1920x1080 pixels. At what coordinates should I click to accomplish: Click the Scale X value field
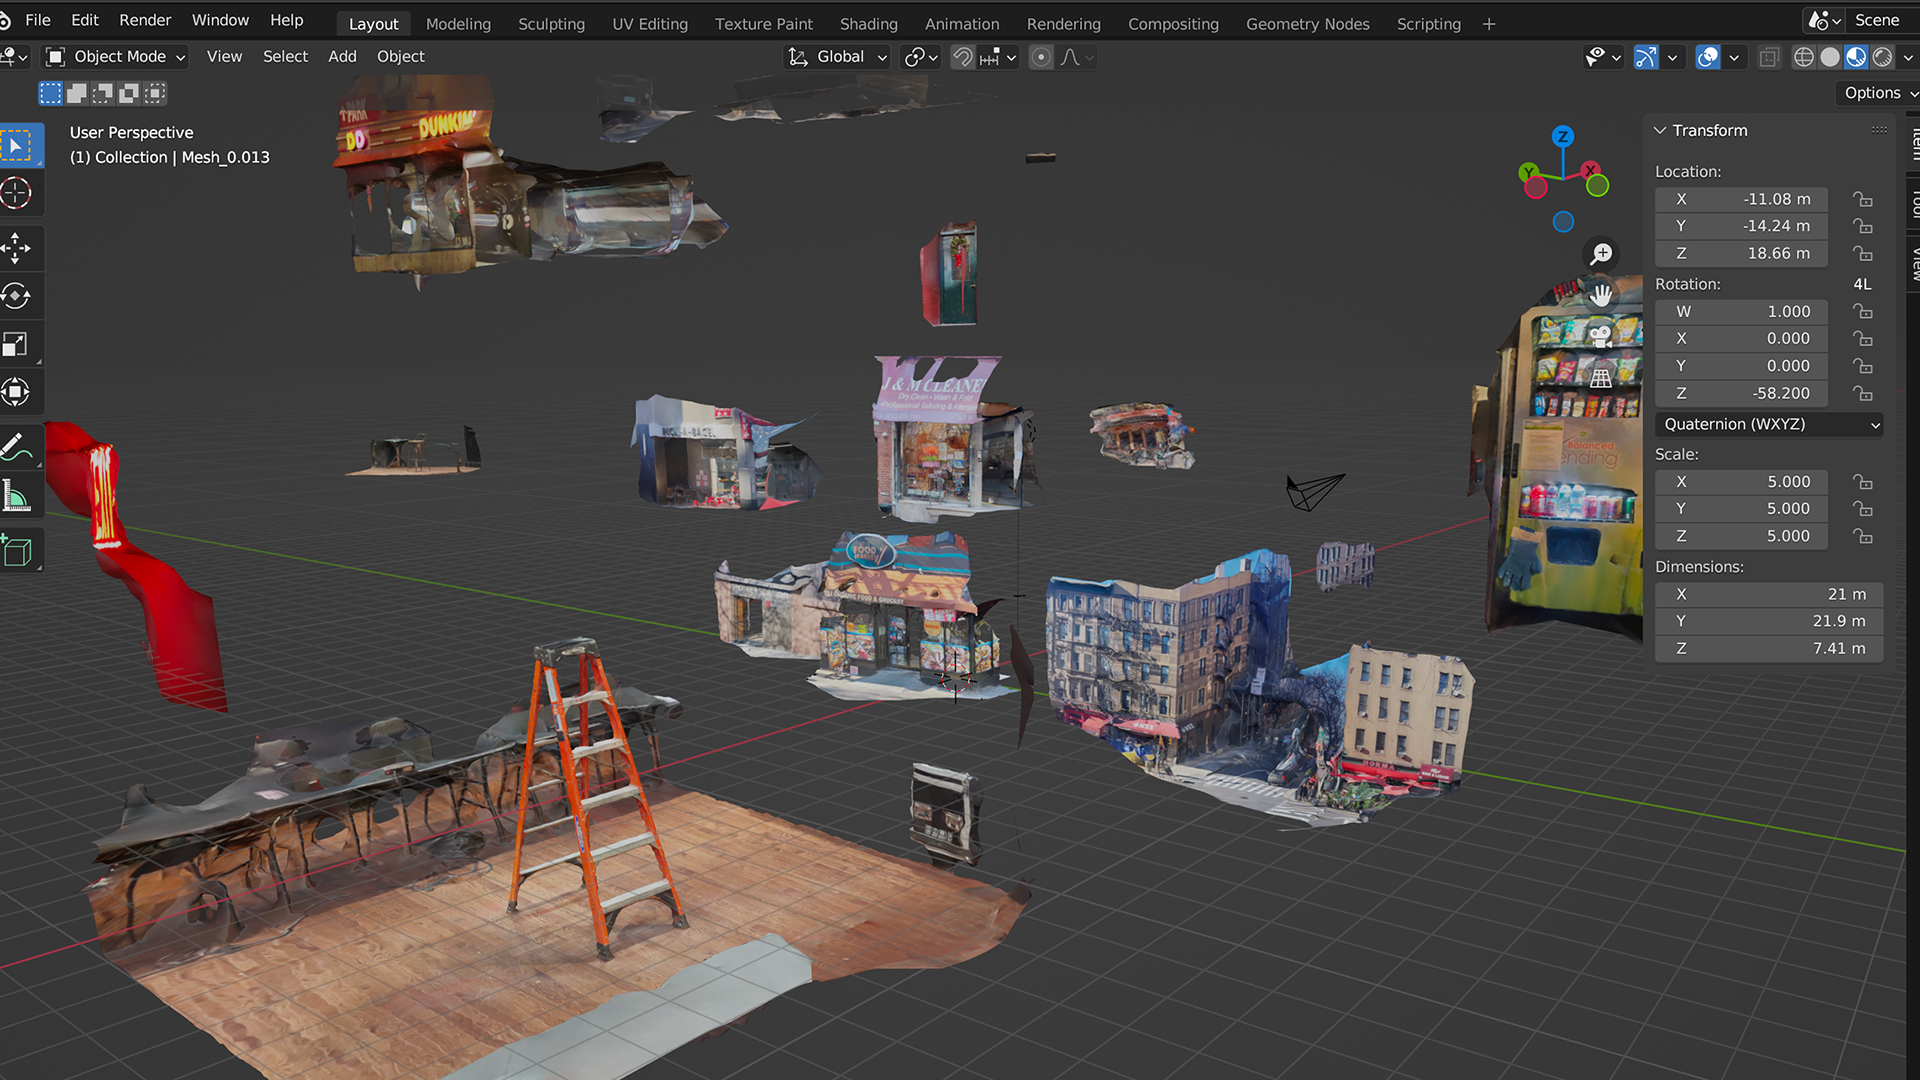click(1741, 481)
